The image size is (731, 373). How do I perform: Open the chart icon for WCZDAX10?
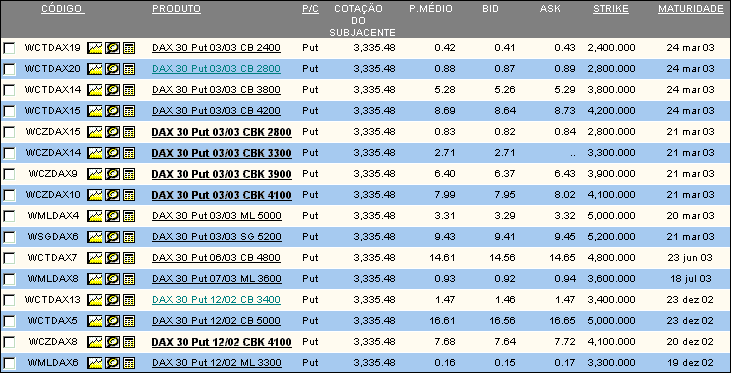95,195
